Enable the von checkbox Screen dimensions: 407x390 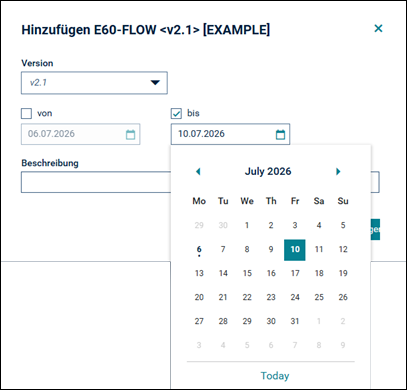tap(26, 113)
